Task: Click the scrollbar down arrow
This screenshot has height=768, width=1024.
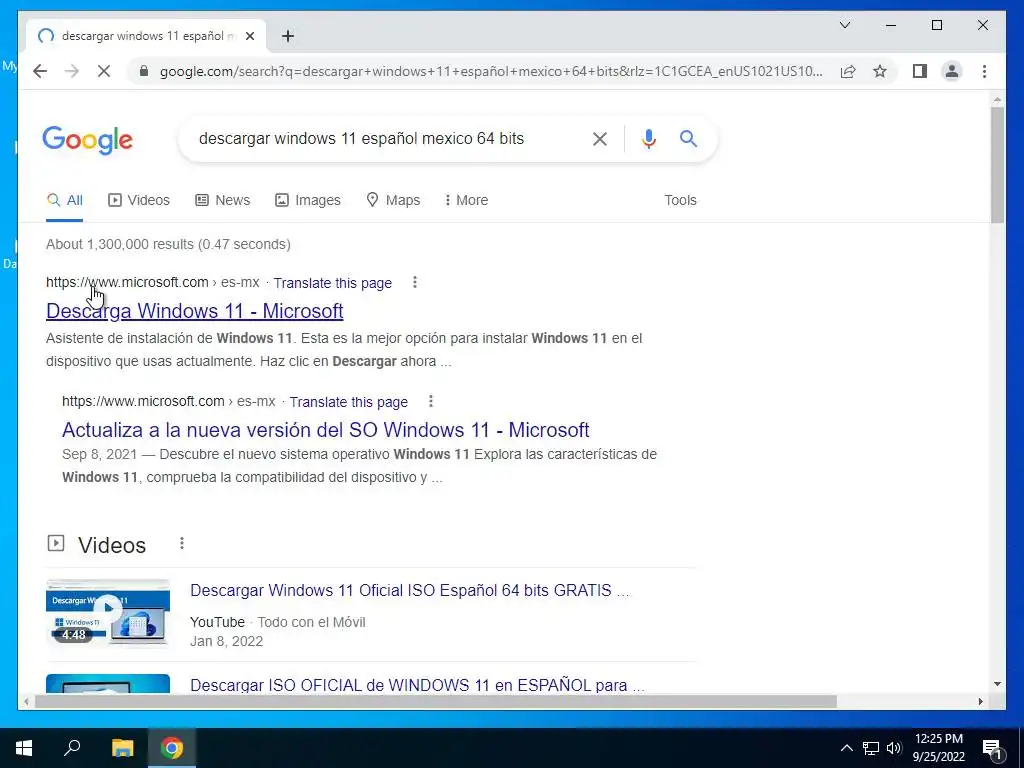Action: point(997,684)
